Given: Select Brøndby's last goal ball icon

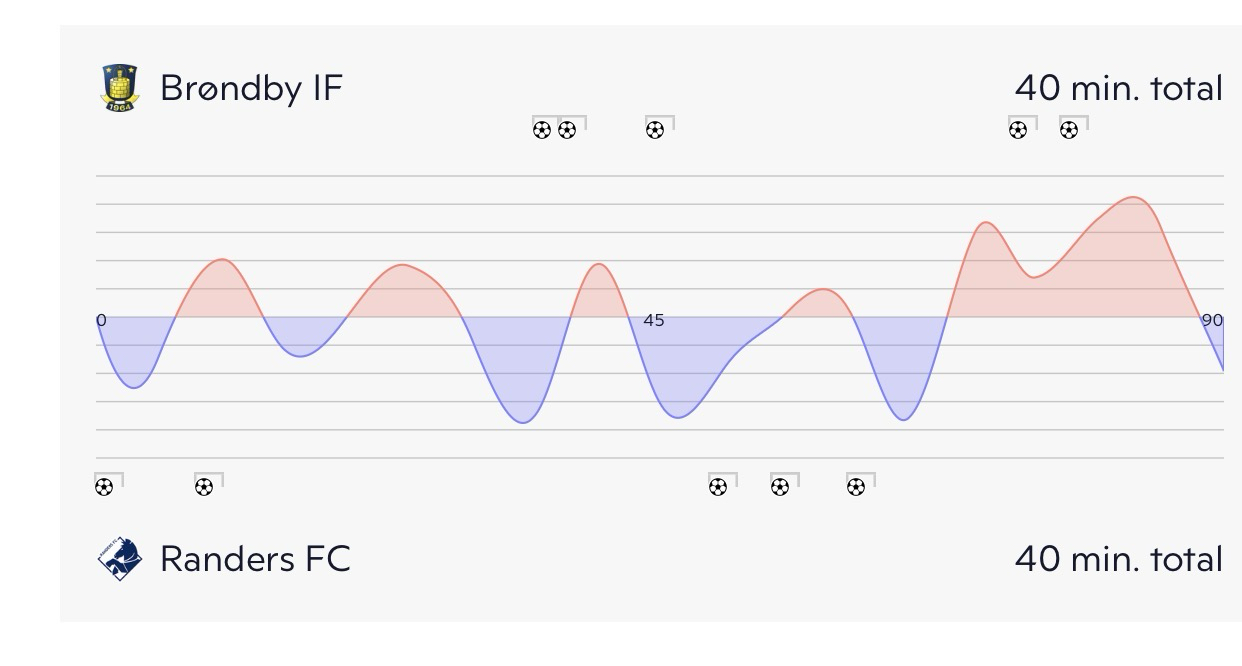Looking at the screenshot, I should point(1069,130).
